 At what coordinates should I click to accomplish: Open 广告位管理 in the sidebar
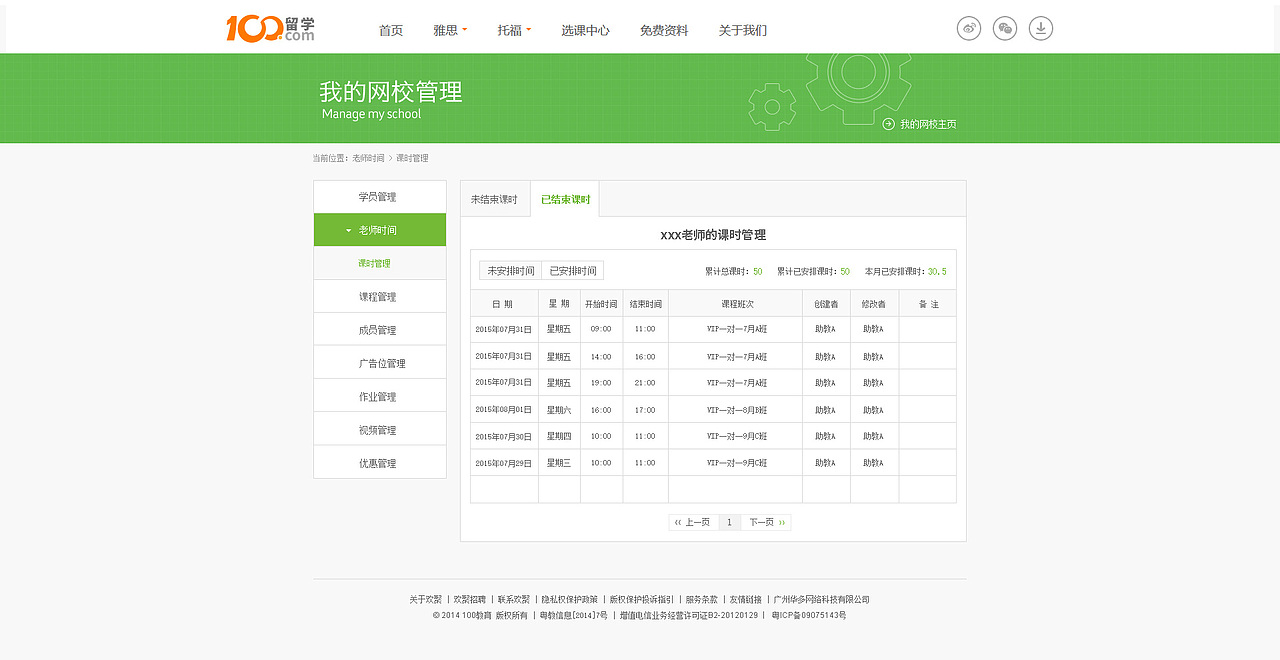point(380,363)
